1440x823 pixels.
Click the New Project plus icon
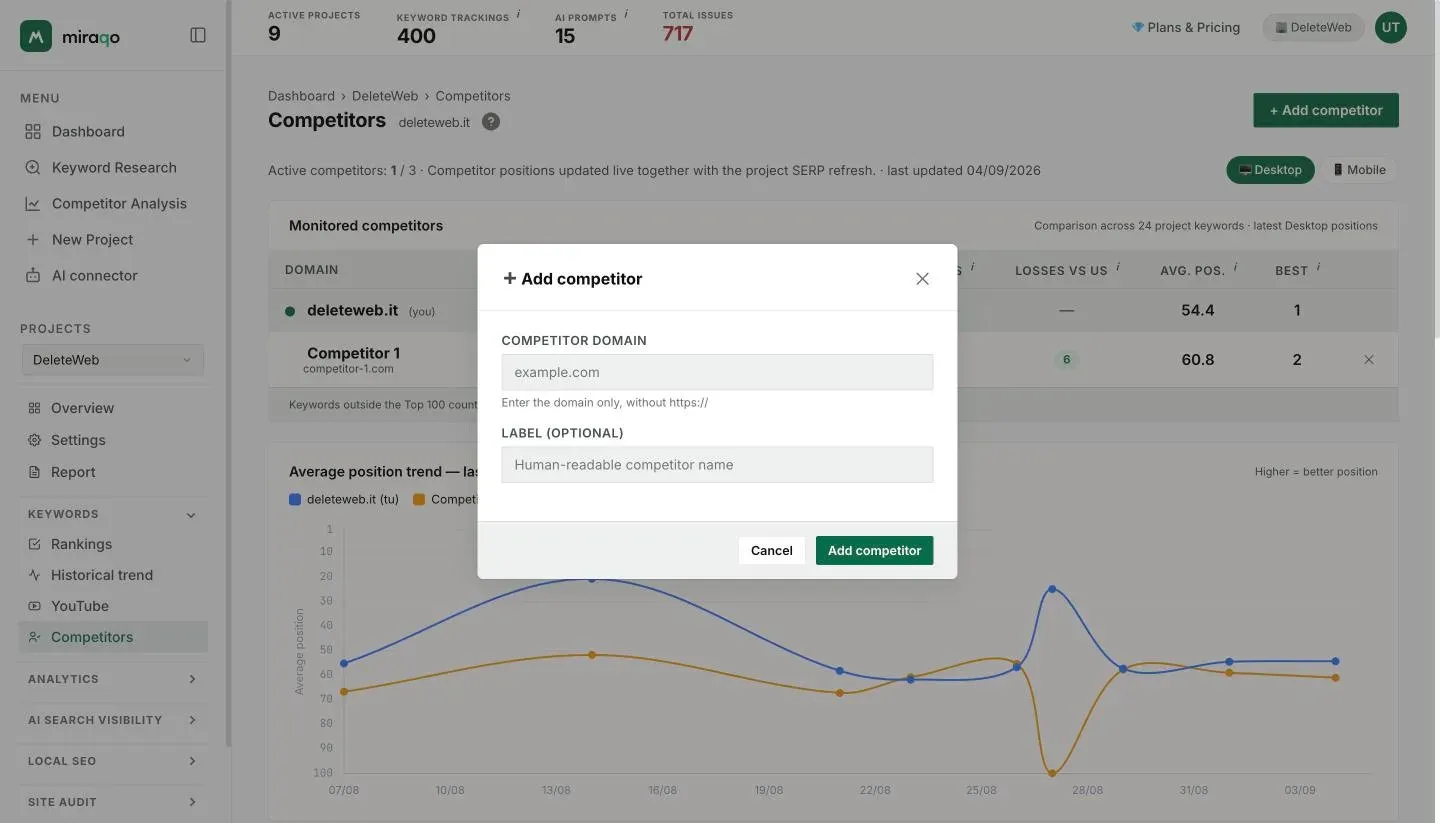pyautogui.click(x=33, y=240)
